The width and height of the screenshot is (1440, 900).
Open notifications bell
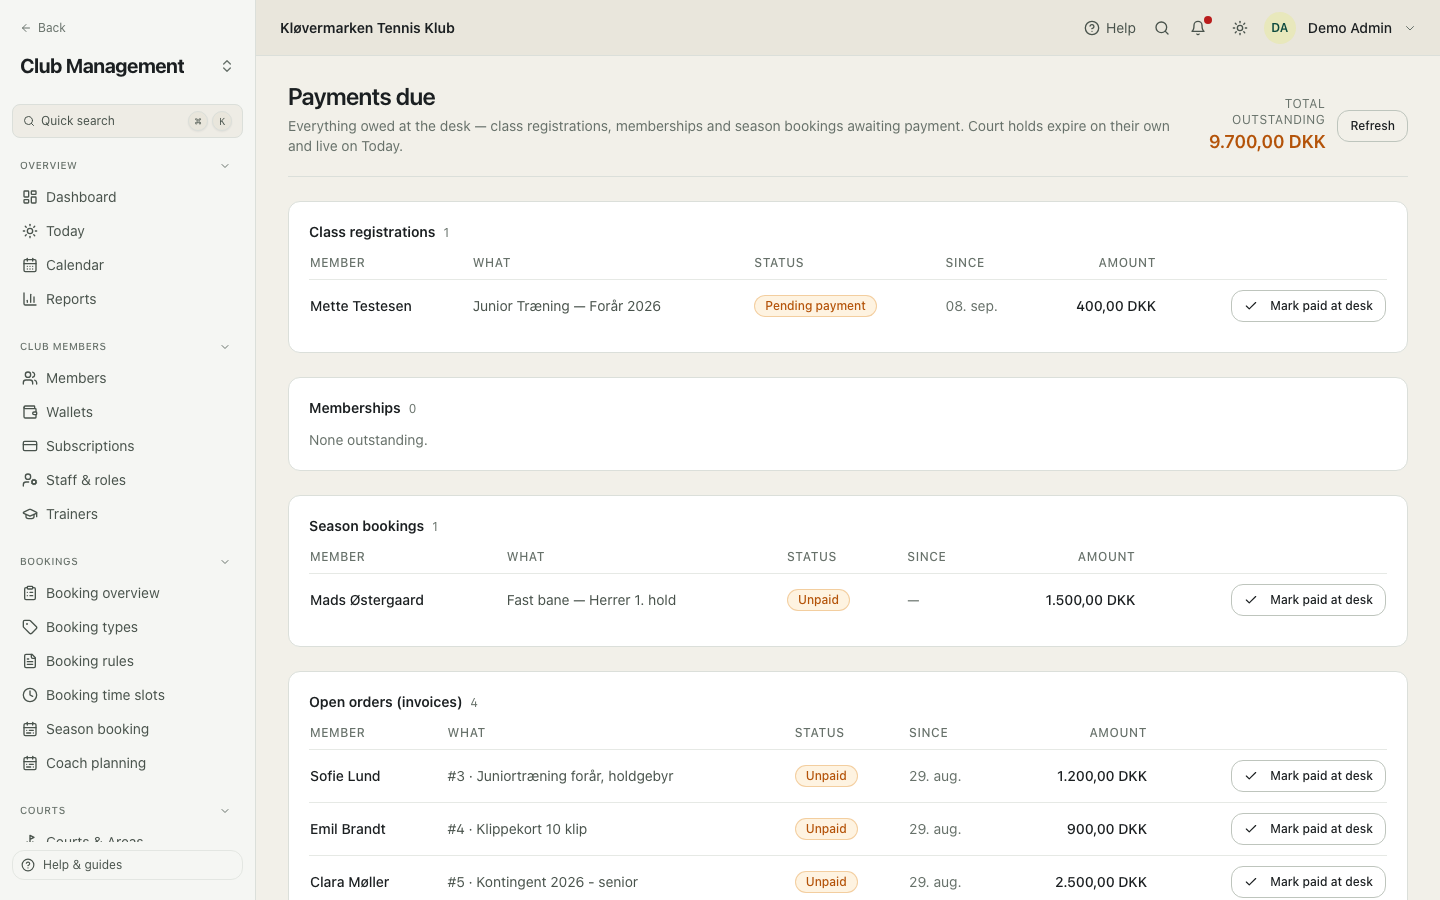(x=1198, y=28)
